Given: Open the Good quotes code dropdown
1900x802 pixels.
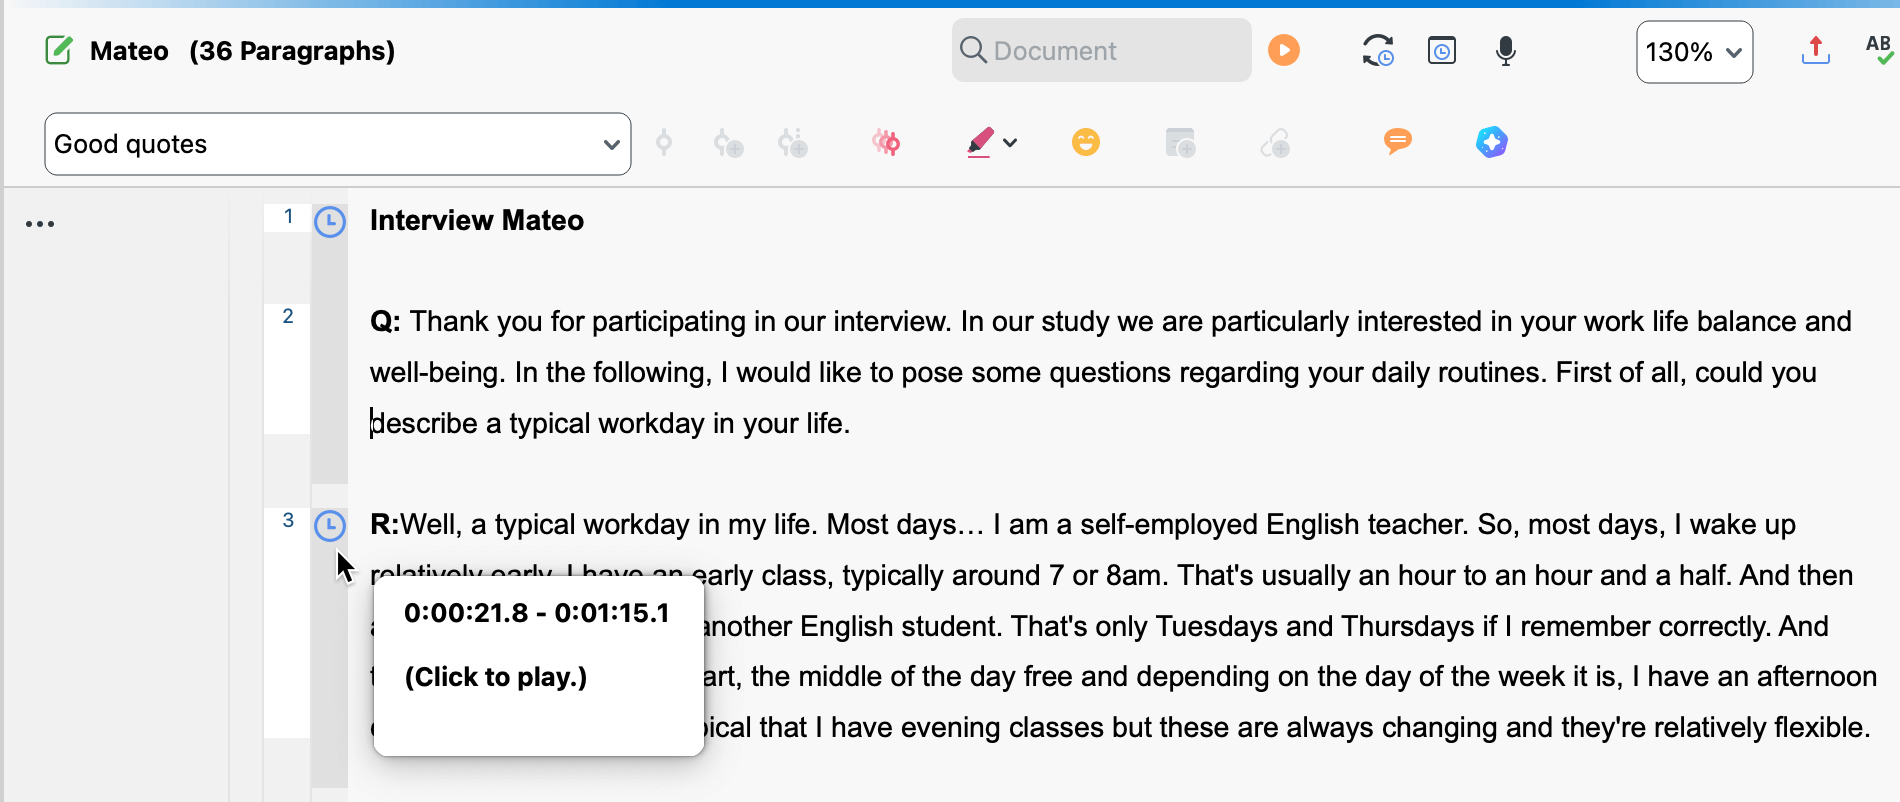Looking at the screenshot, I should tap(338, 144).
